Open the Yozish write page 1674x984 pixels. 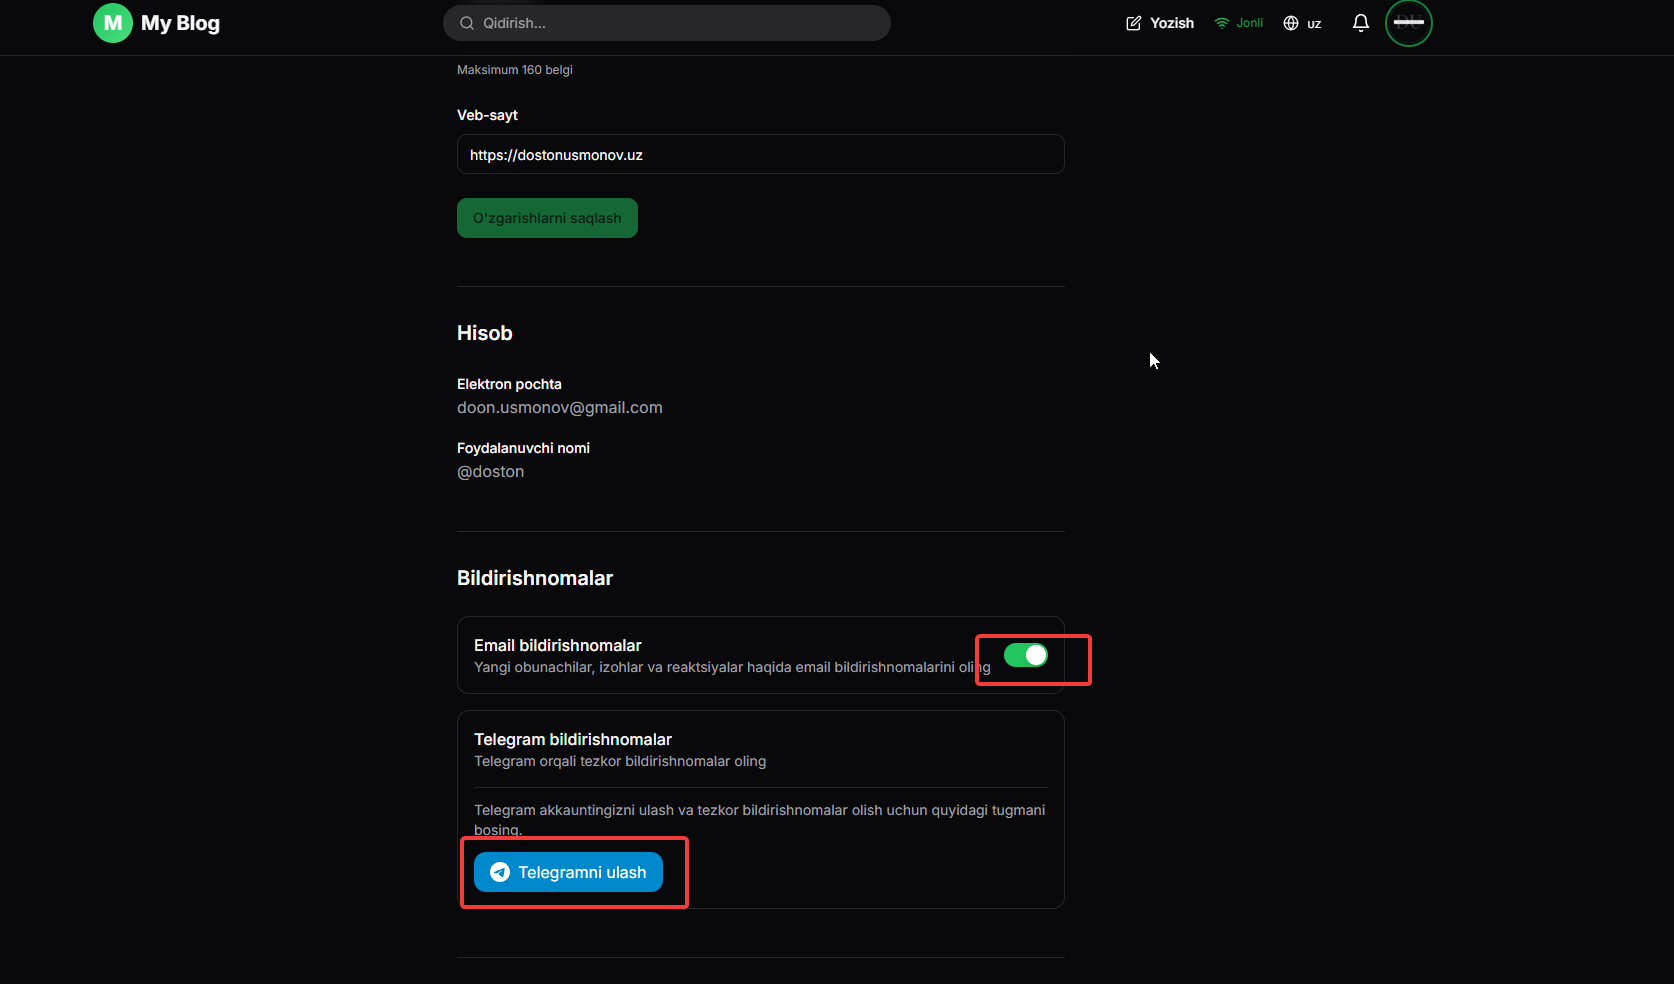point(1171,23)
